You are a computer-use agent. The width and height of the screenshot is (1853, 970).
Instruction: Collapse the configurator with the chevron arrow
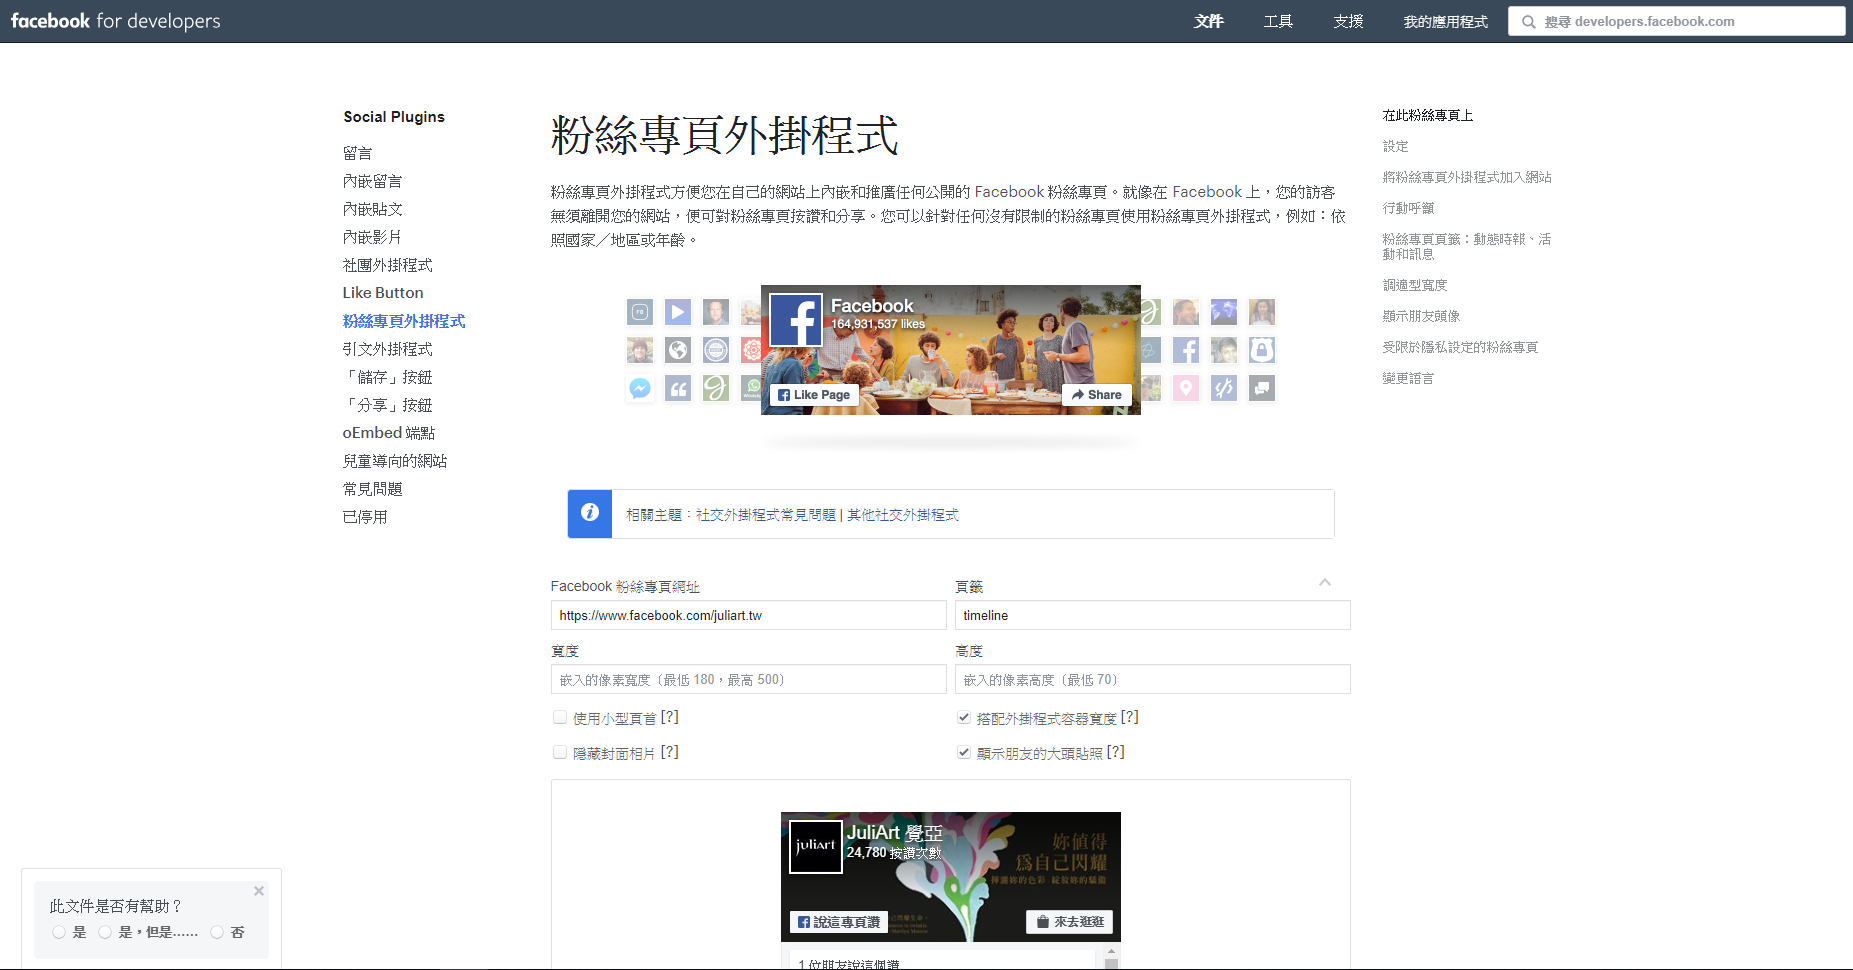1325,582
